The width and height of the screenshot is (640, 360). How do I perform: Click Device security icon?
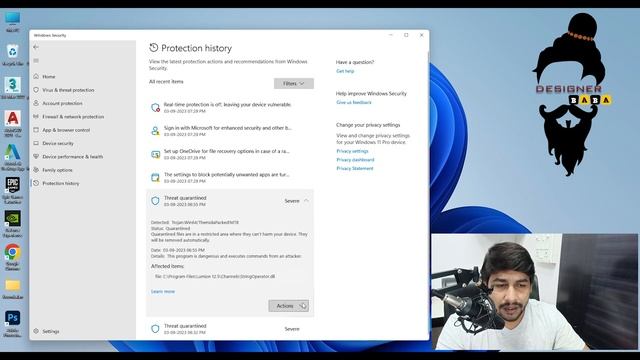(x=36, y=143)
